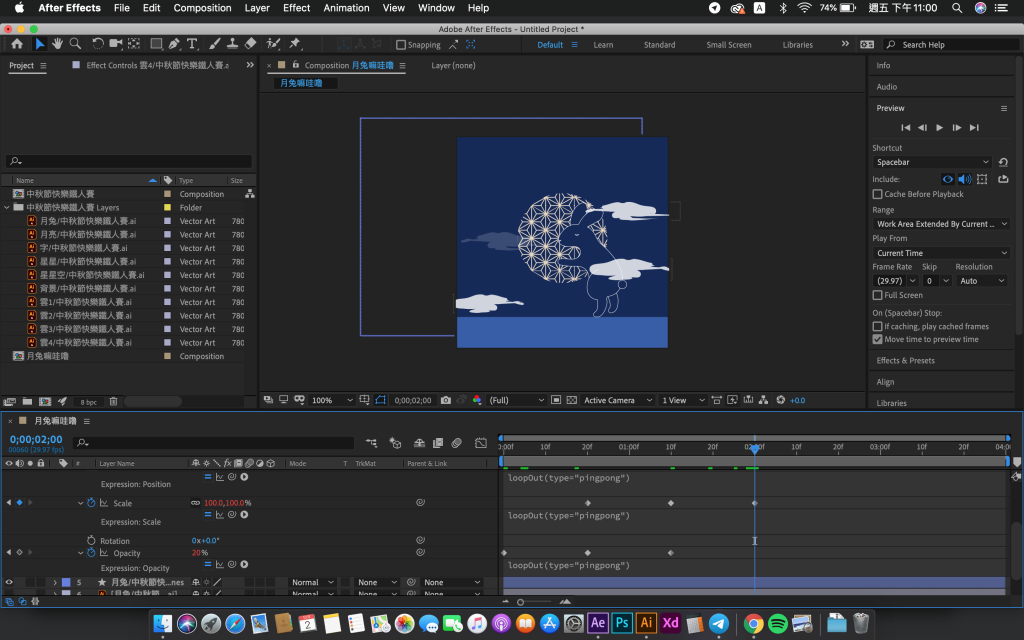The height and width of the screenshot is (640, 1024).
Task: Open the viewer magnification 100% dropdown
Action: (x=333, y=400)
